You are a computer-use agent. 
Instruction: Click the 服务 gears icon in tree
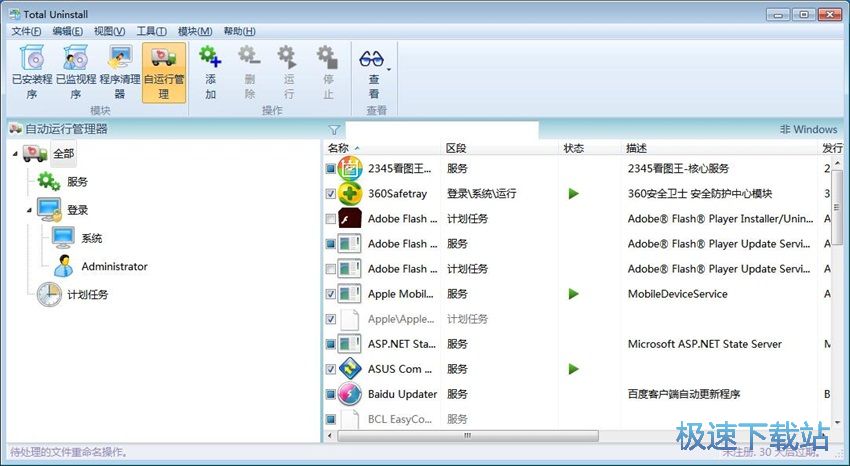point(49,182)
